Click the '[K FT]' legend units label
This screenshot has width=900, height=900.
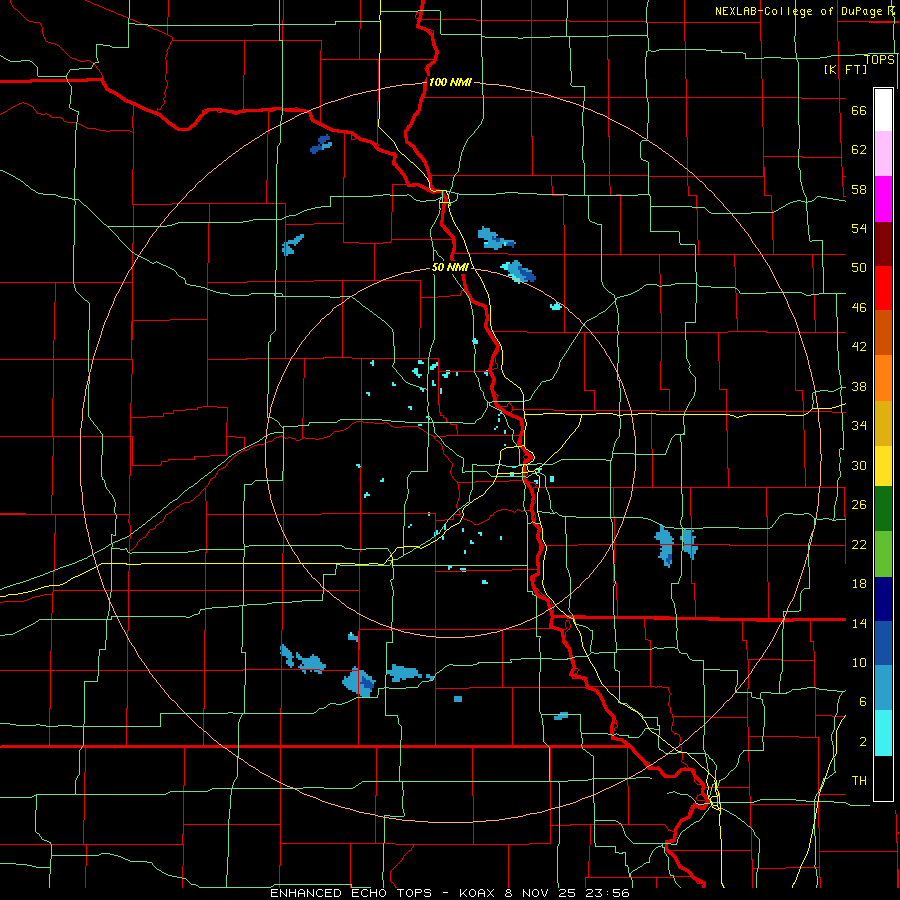(845, 69)
